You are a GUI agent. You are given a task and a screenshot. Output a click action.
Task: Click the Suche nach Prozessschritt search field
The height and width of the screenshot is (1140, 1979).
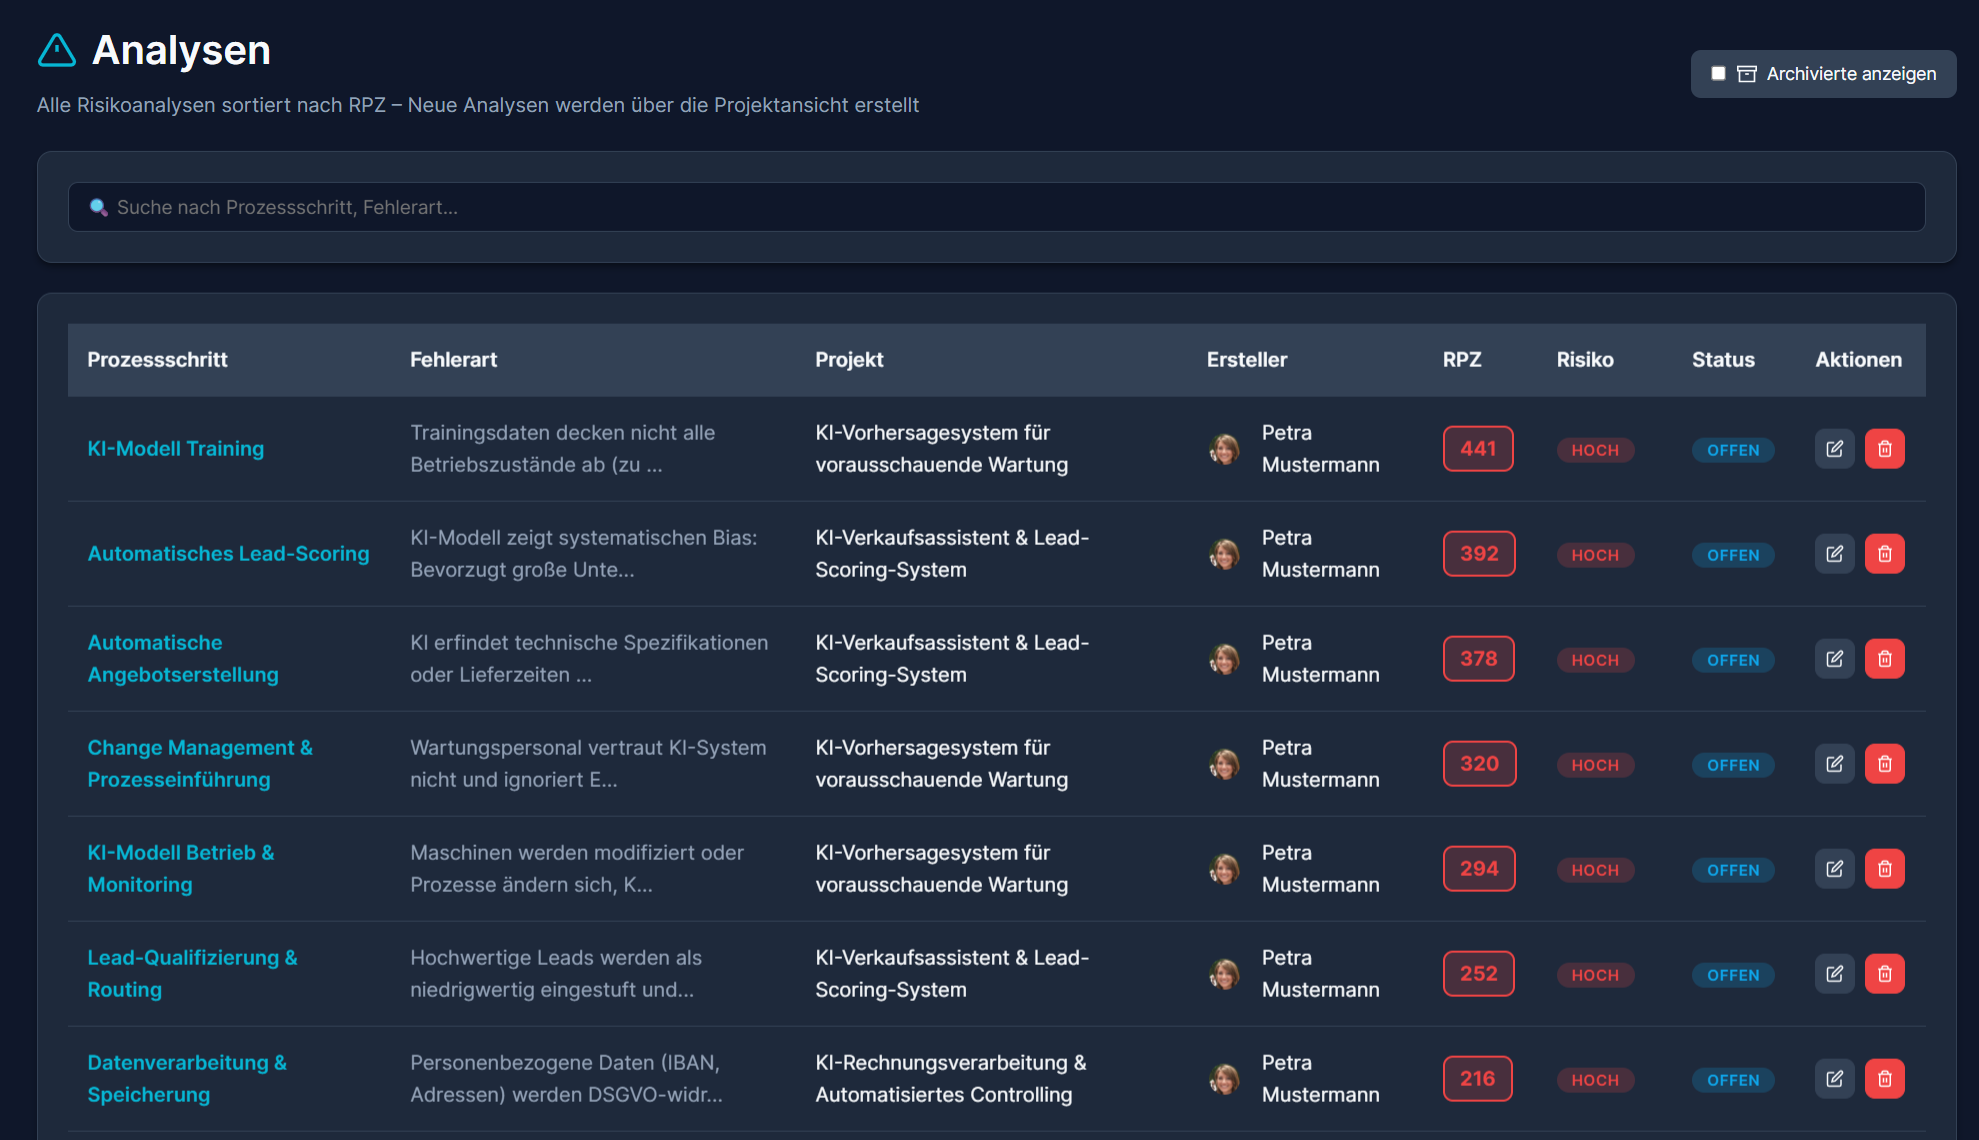click(x=600, y=207)
